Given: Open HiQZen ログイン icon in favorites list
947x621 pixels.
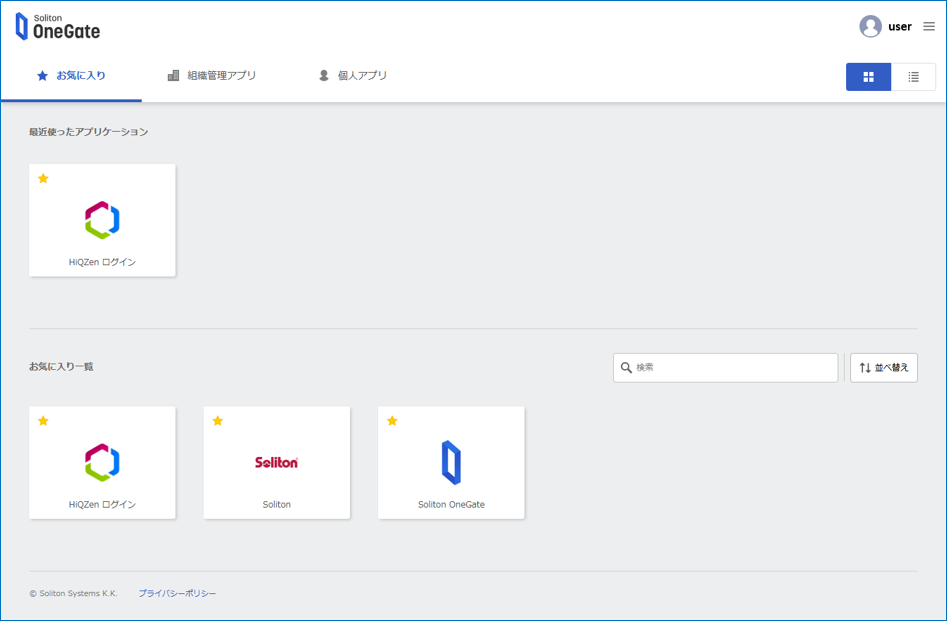Looking at the screenshot, I should 102,462.
